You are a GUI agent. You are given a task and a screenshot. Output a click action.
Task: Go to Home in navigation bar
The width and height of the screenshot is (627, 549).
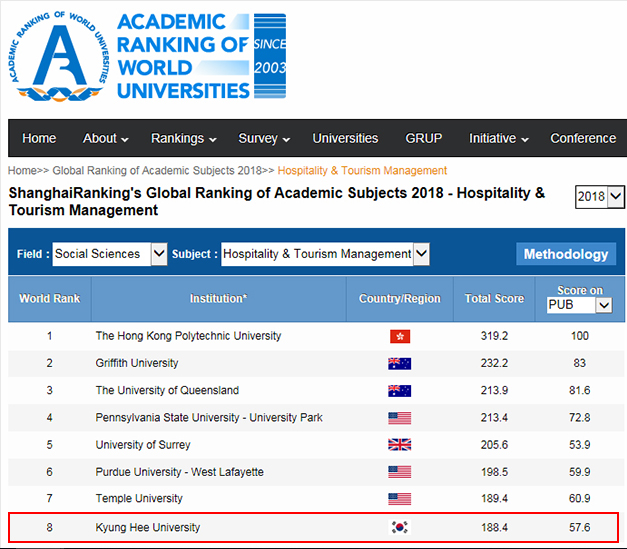(x=39, y=138)
